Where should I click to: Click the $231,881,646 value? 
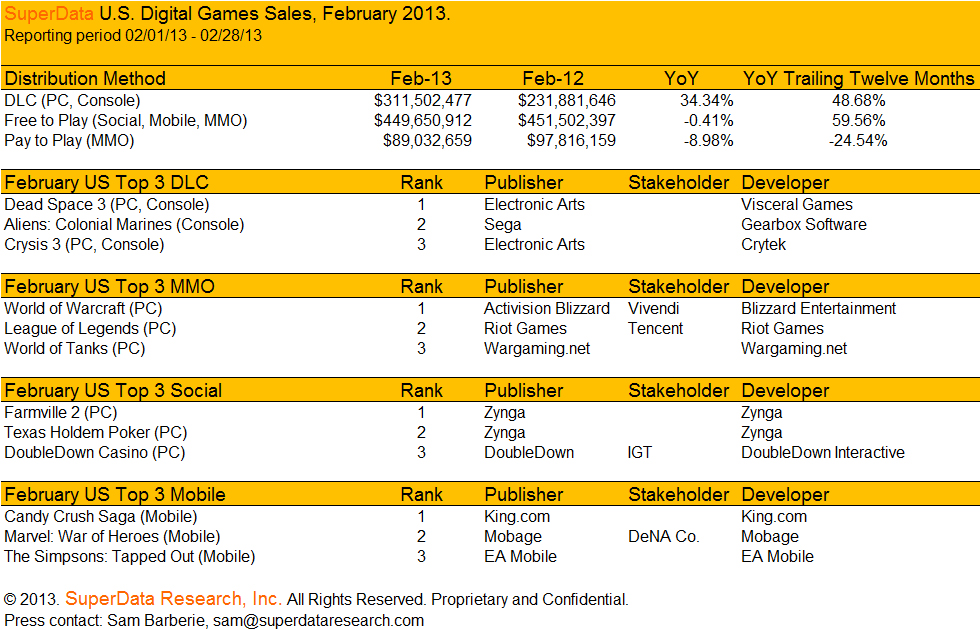pos(567,101)
